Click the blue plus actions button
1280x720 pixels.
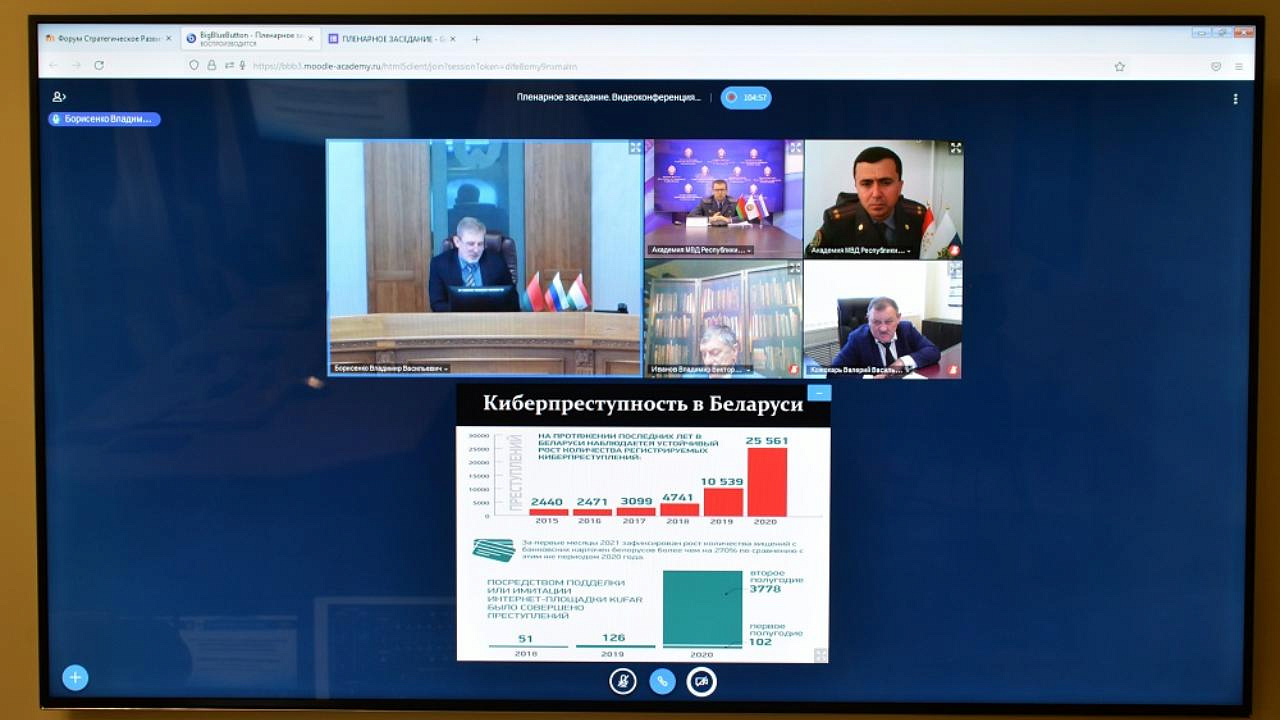pyautogui.click(x=75, y=678)
